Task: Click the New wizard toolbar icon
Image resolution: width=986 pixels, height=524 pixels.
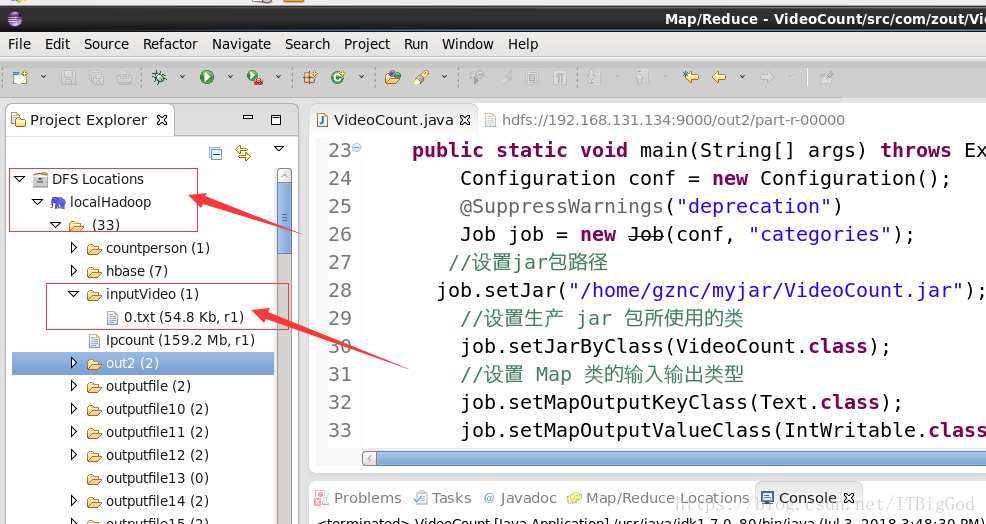Action: (21, 77)
